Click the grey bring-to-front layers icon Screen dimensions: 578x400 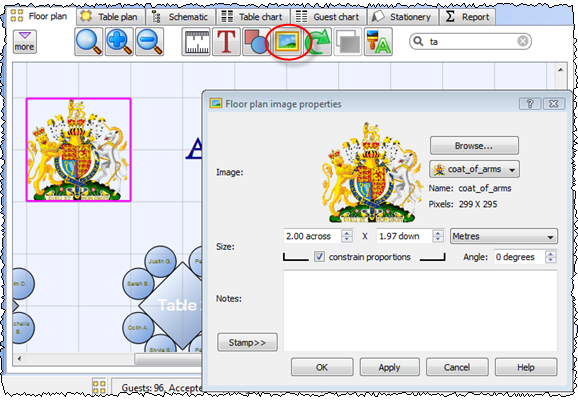[x=348, y=42]
